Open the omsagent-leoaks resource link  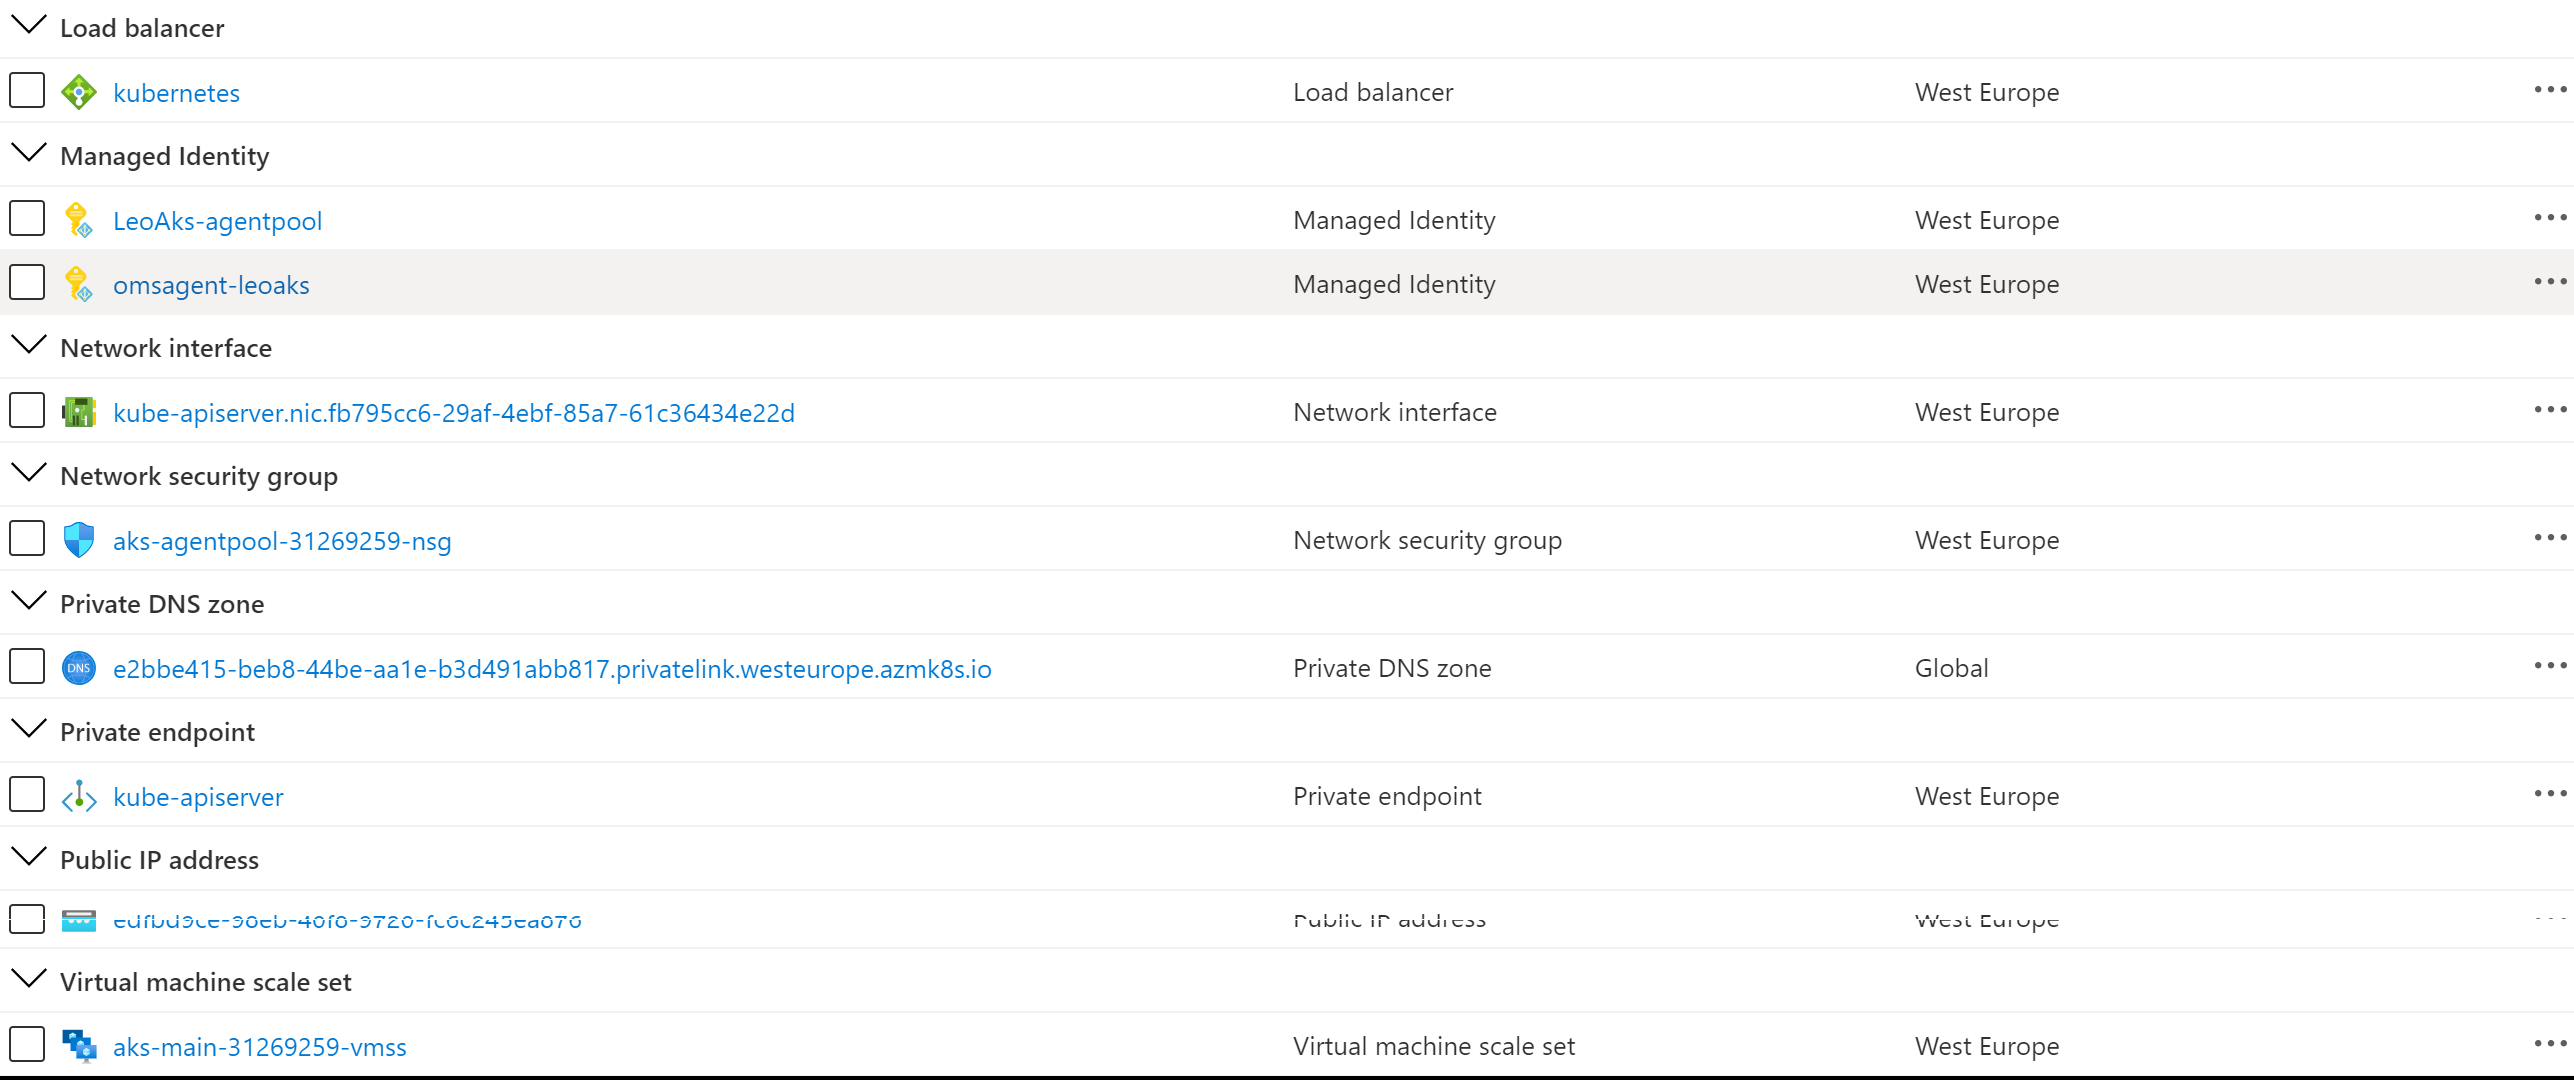211,285
